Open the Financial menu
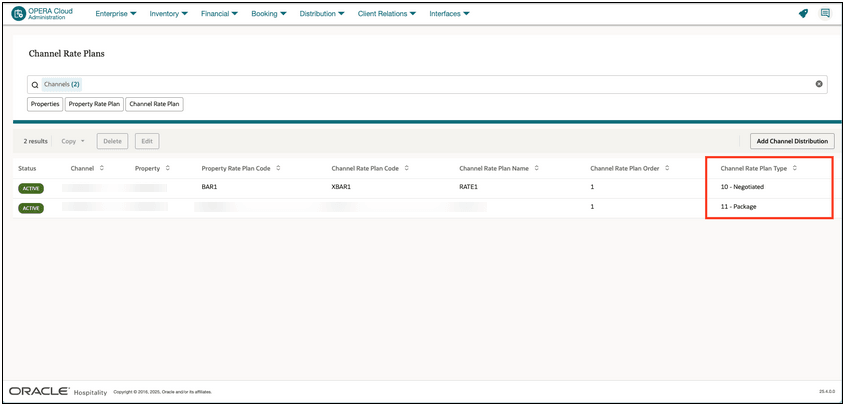This screenshot has height=406, width=845. tap(219, 14)
